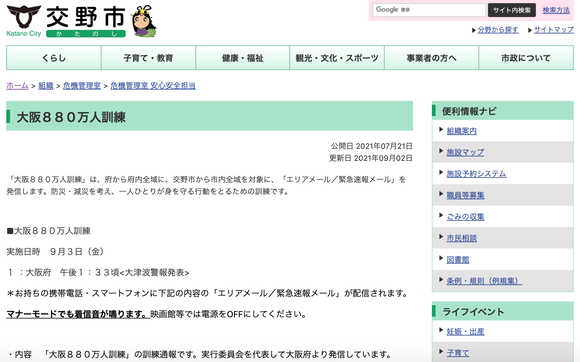Click the triangle bullet beside 職員等募集
This screenshot has width=580, height=362.
(441, 194)
